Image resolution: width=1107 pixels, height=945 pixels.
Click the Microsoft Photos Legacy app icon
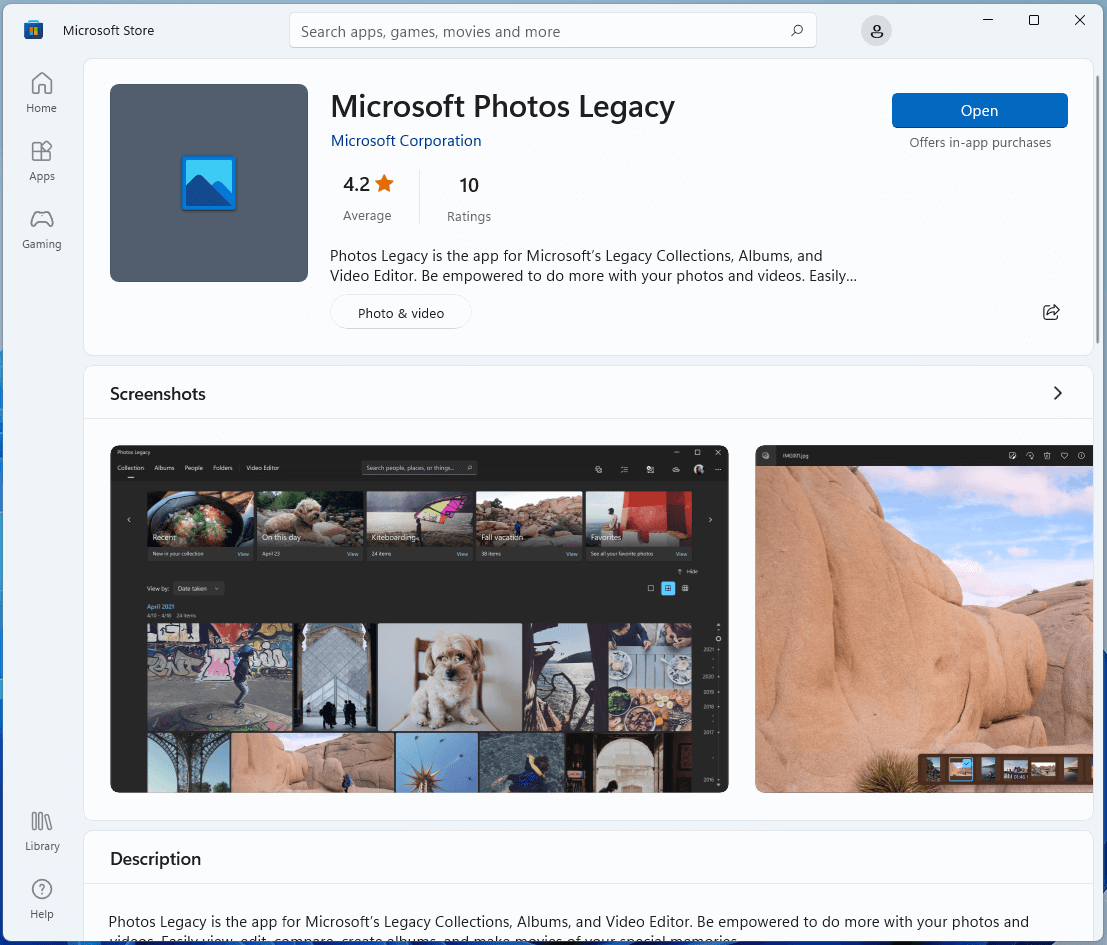click(209, 183)
